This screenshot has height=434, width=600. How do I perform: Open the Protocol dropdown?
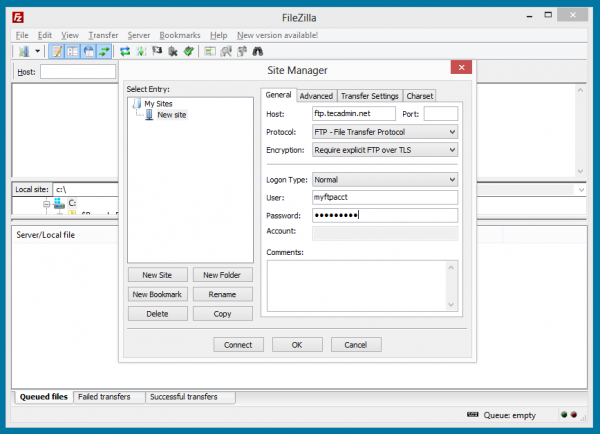tap(385, 131)
